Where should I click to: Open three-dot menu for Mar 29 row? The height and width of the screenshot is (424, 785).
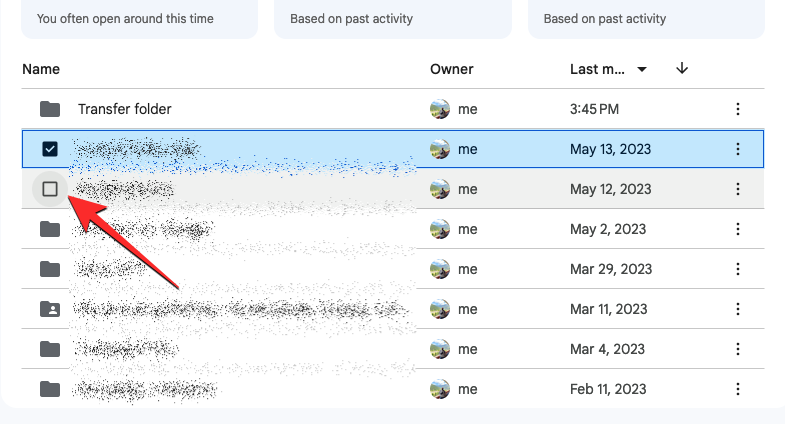(x=738, y=269)
